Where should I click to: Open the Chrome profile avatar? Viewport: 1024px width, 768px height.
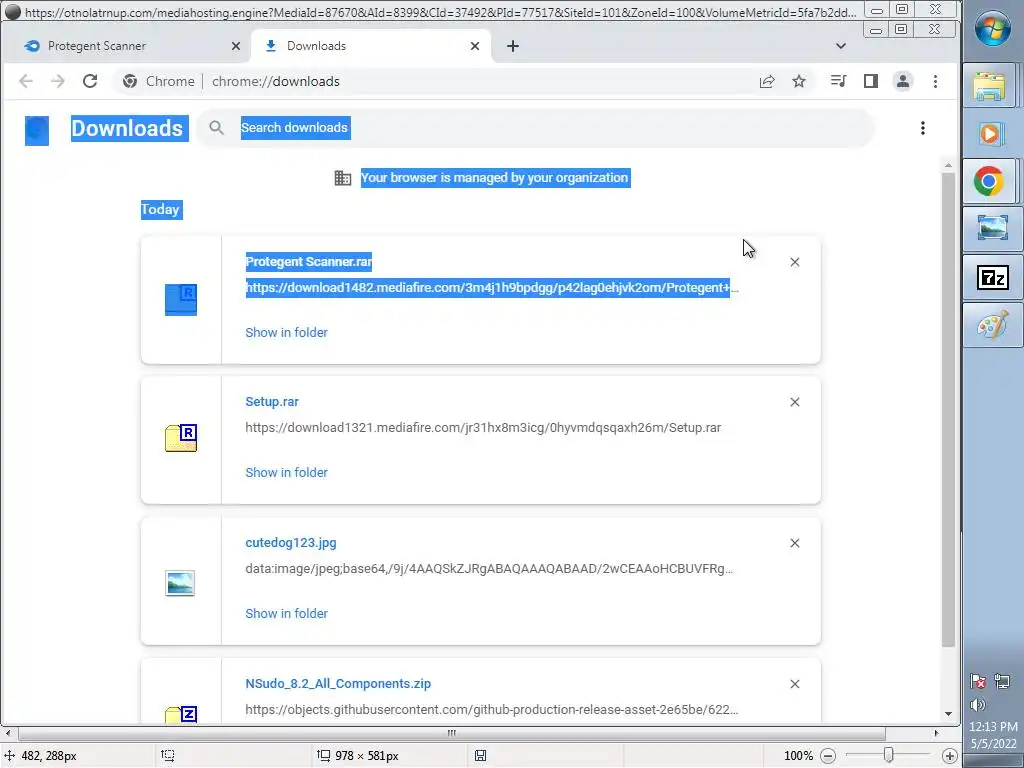(x=903, y=81)
